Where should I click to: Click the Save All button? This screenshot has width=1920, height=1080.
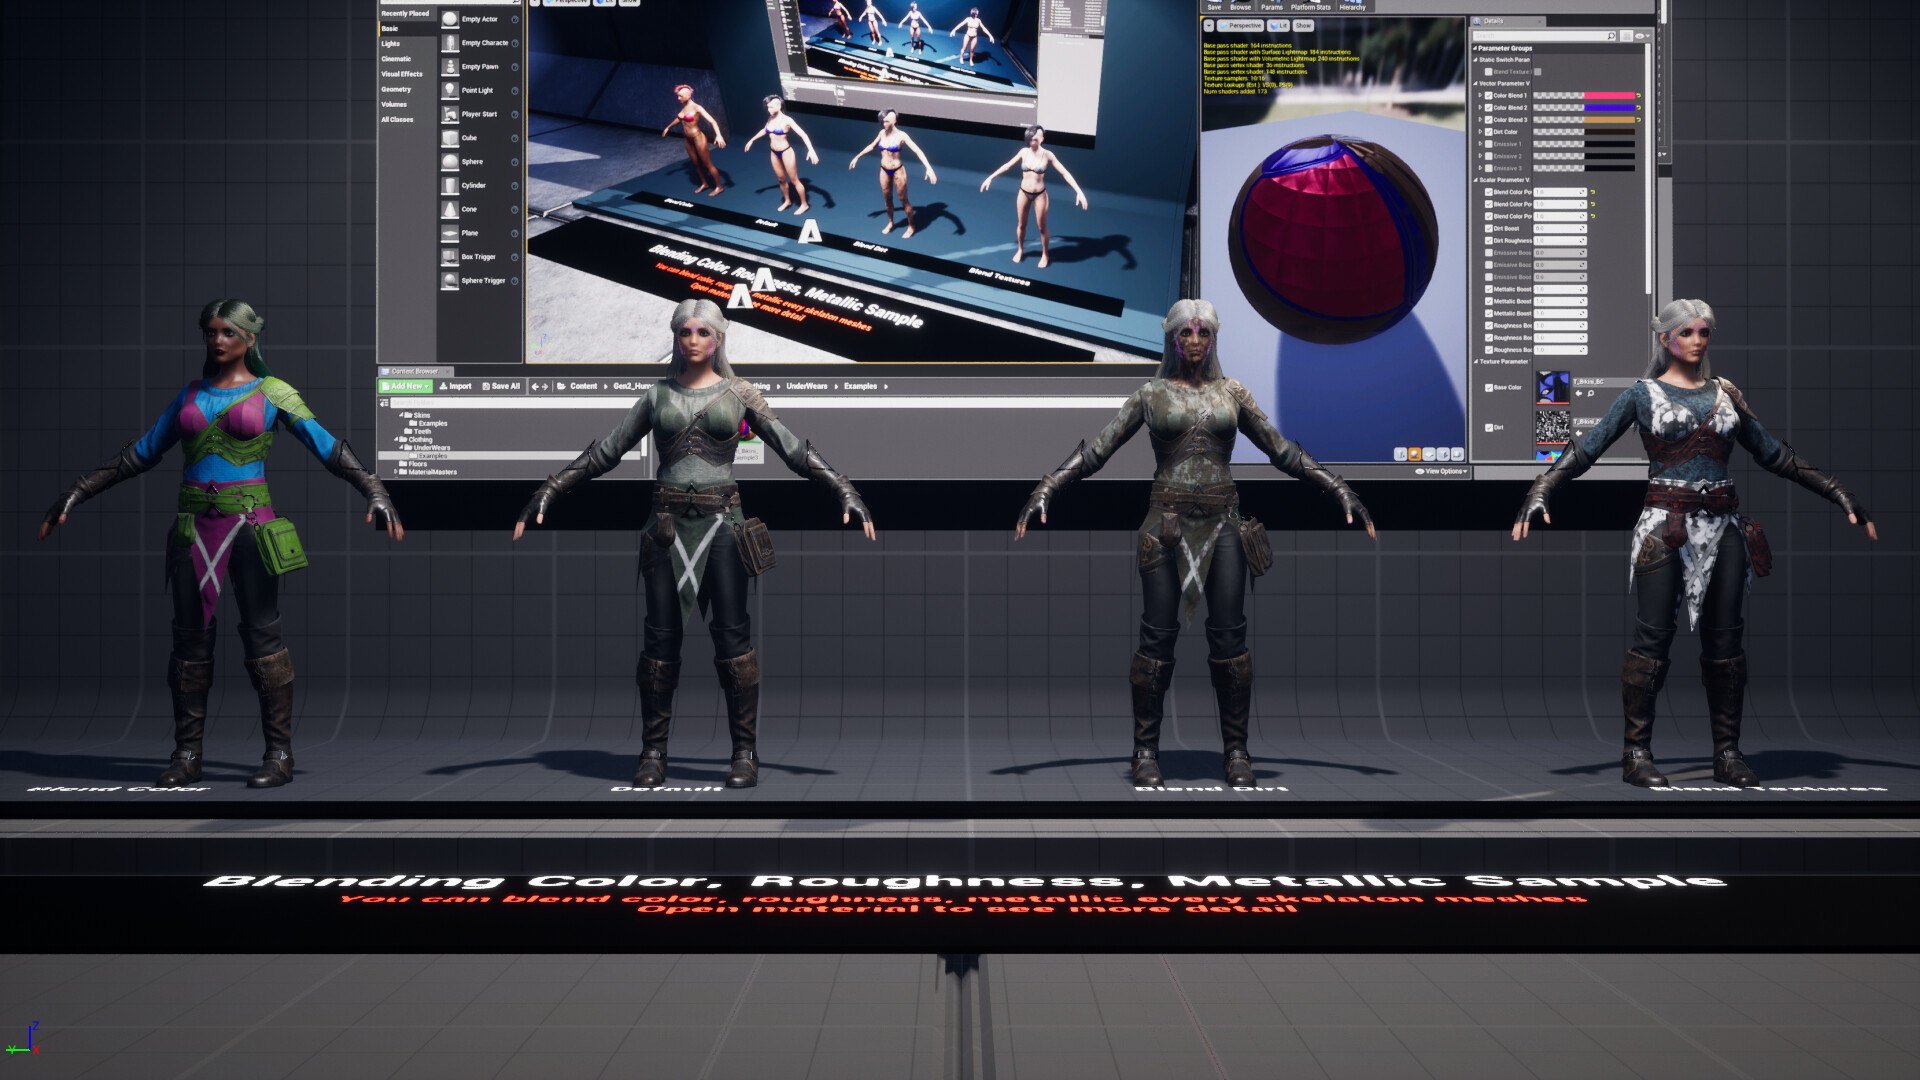[501, 386]
